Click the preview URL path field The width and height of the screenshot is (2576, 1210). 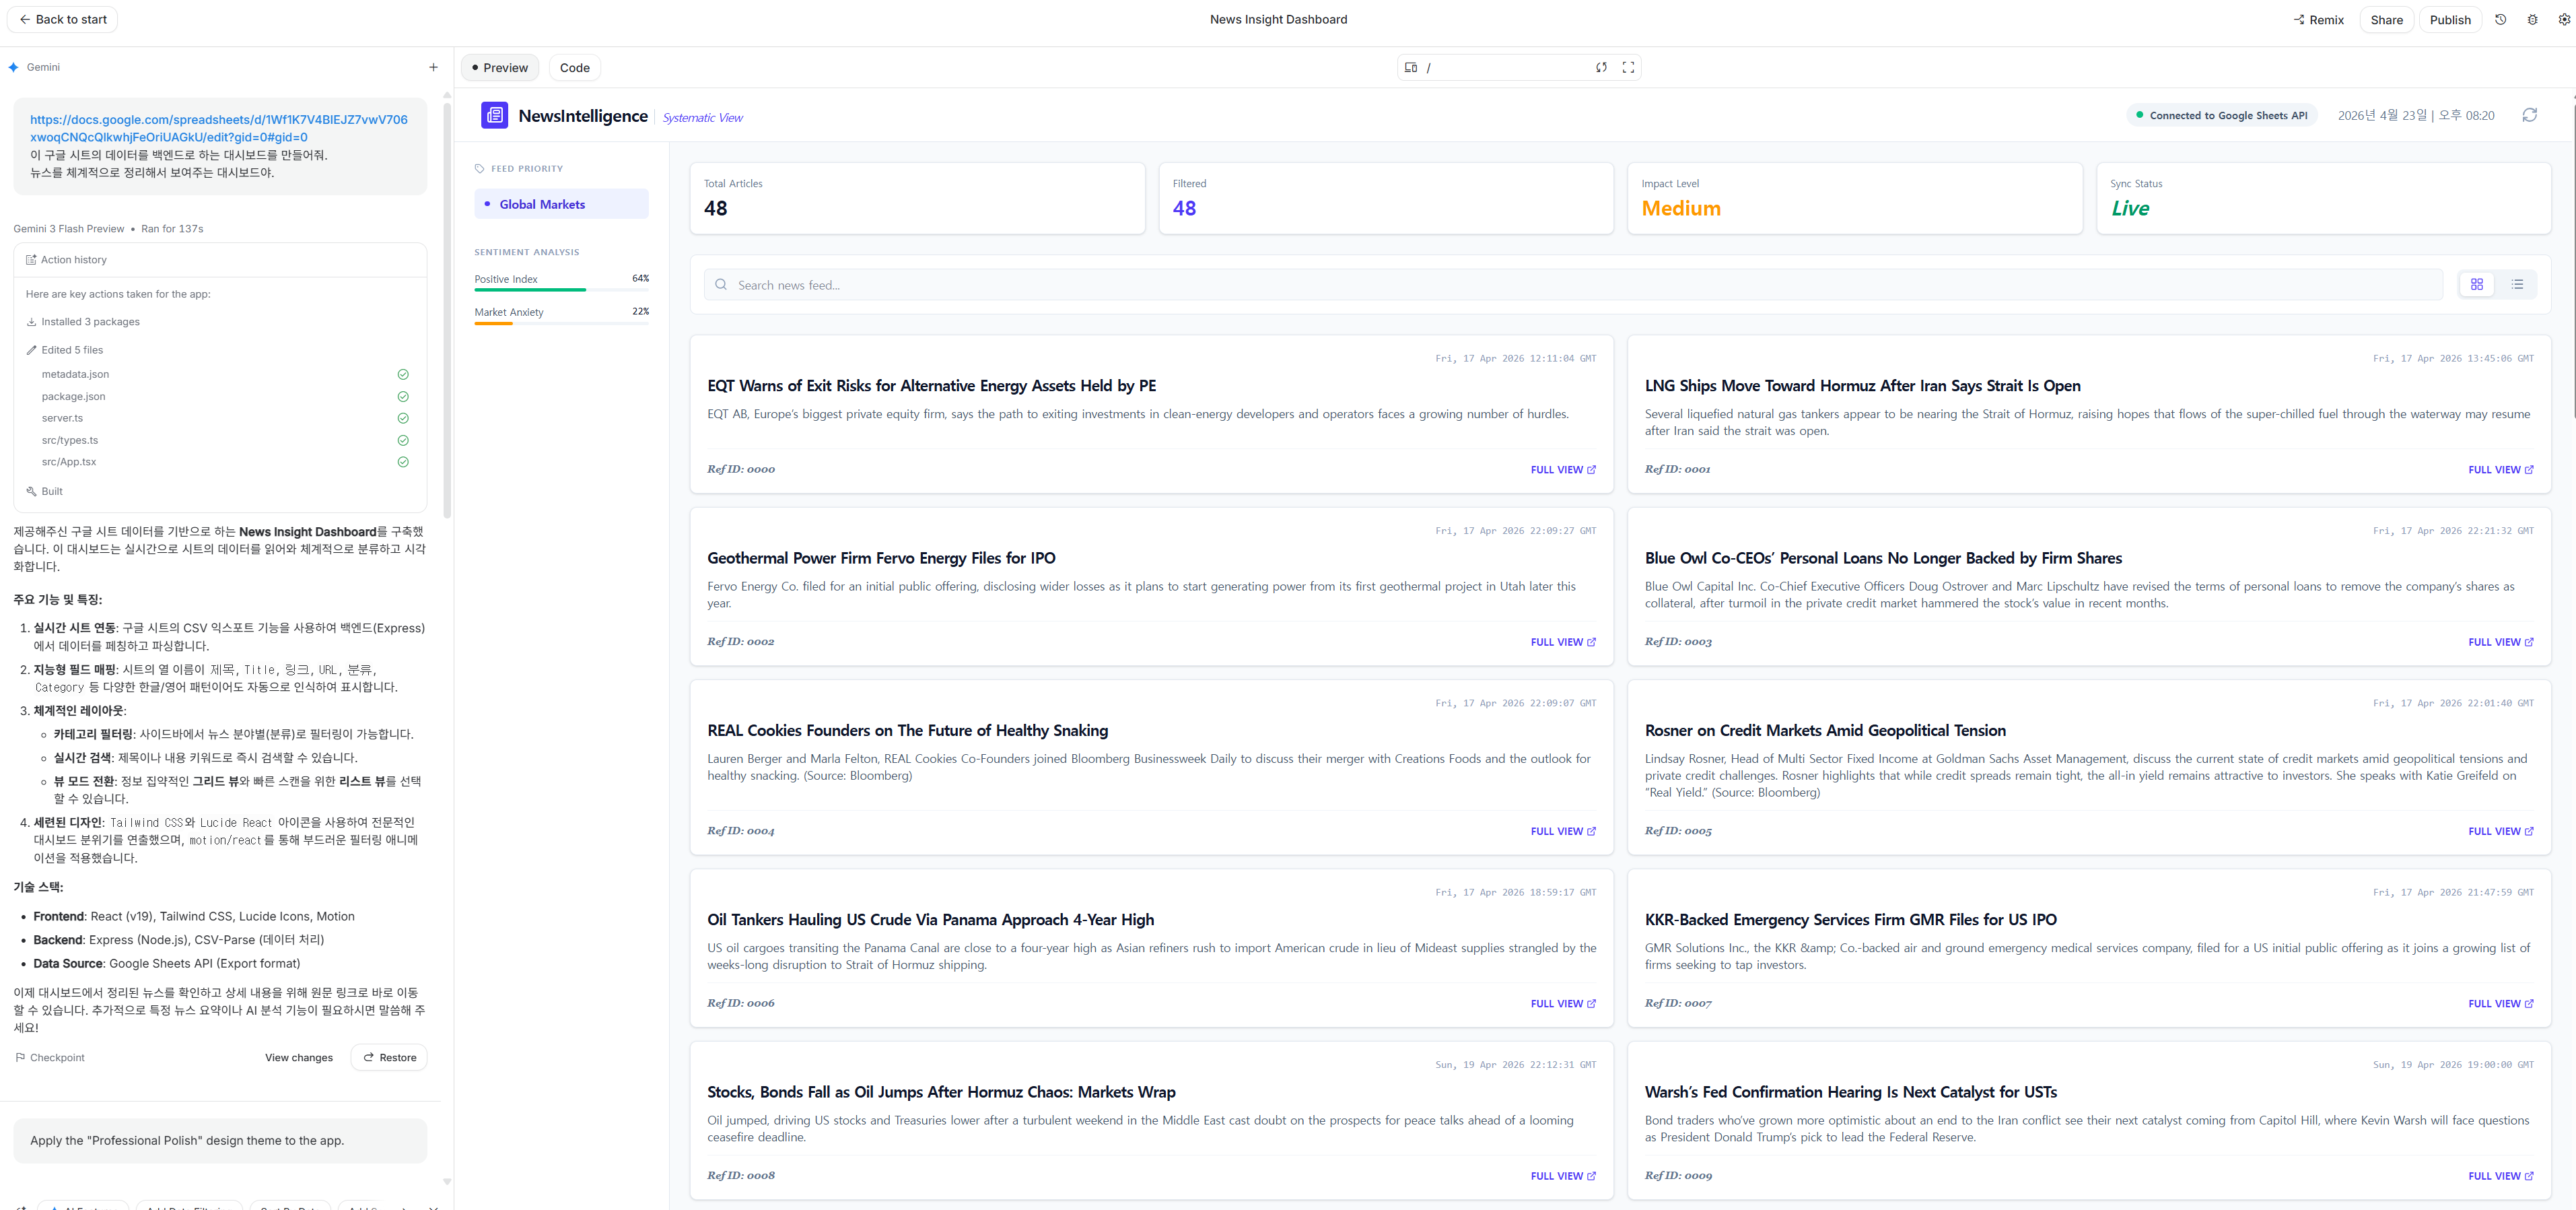click(1505, 68)
